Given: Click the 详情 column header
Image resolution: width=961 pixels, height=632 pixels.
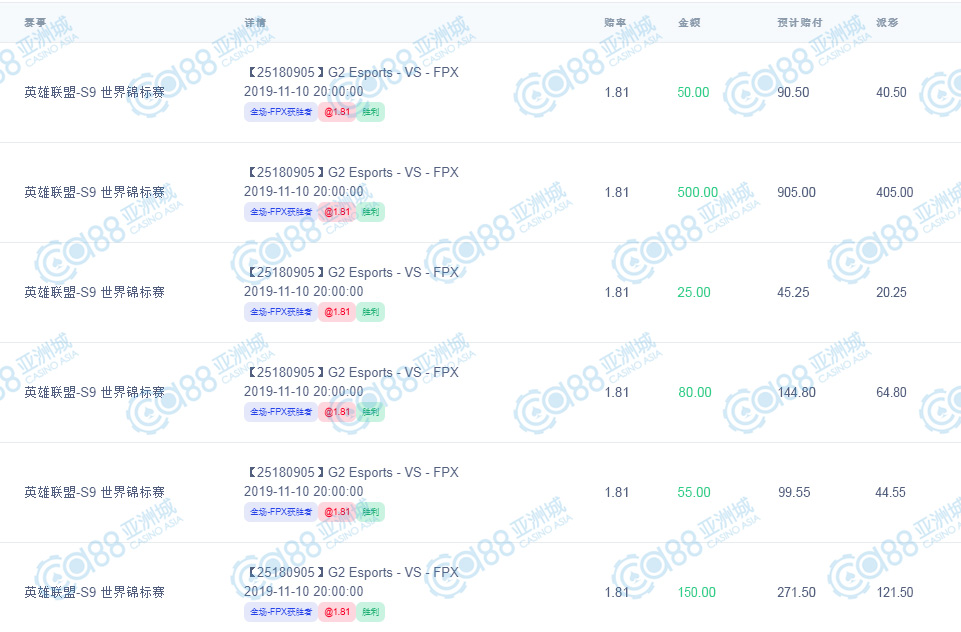Looking at the screenshot, I should click(255, 23).
